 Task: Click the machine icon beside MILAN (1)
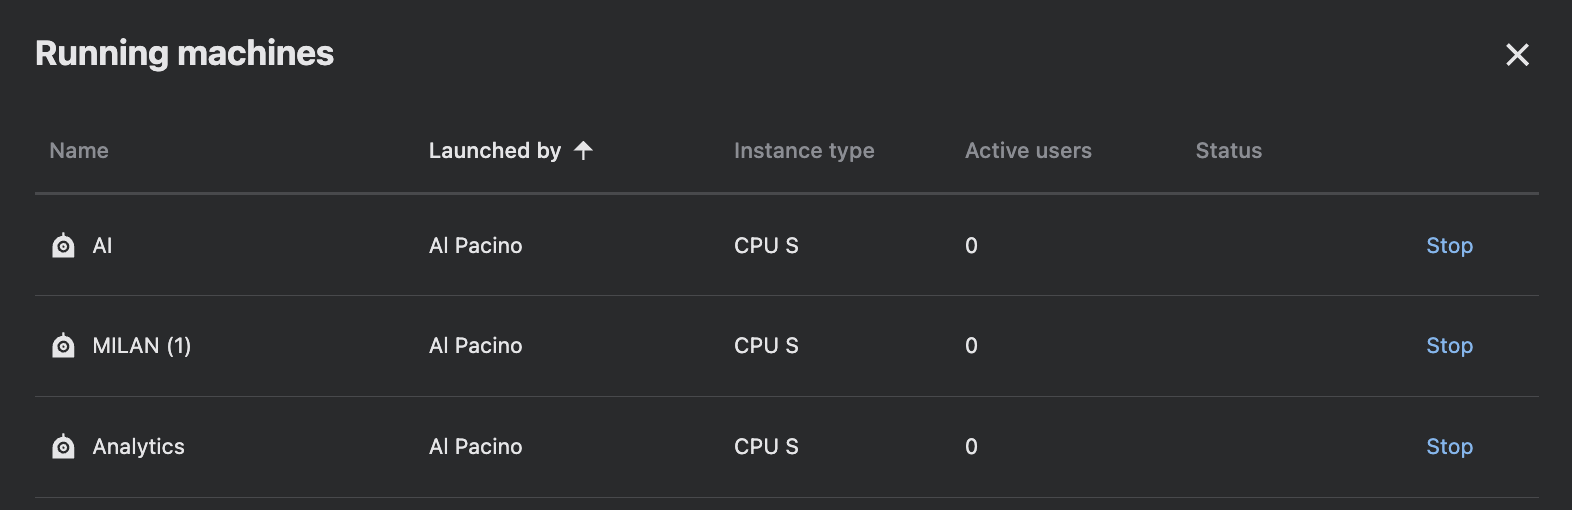(63, 345)
